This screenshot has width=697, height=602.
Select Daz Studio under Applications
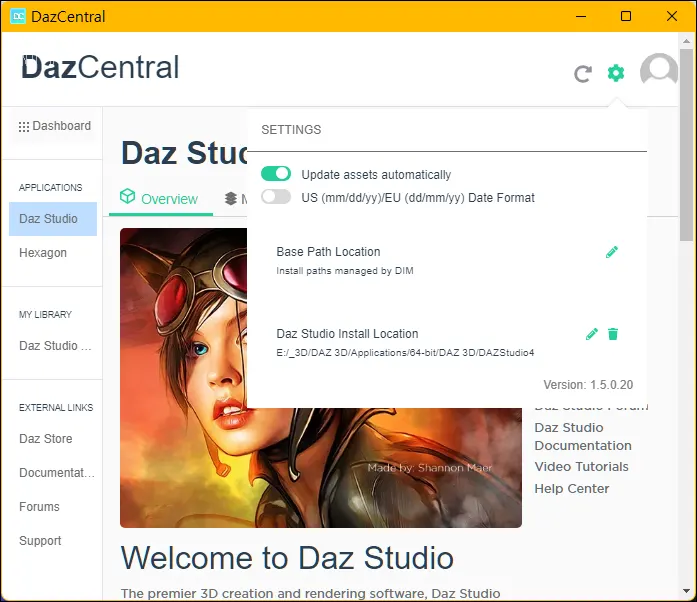pos(53,219)
